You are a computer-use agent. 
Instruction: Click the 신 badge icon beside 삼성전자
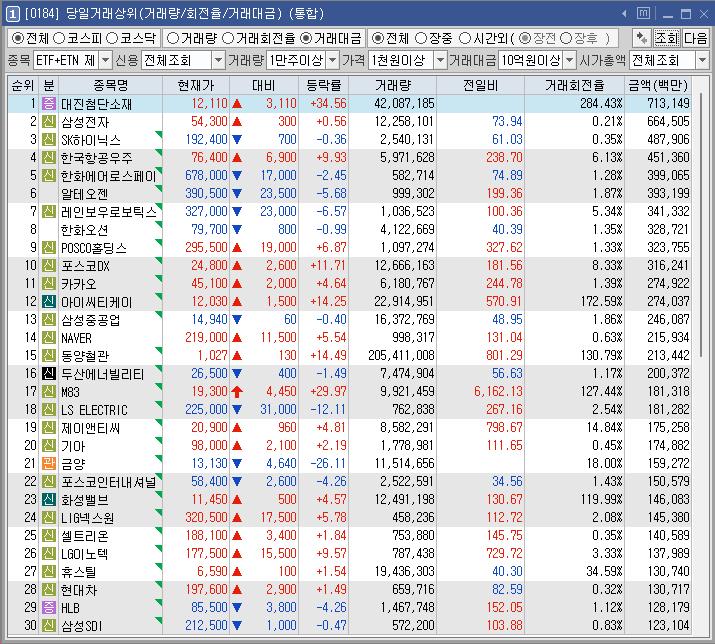point(49,121)
